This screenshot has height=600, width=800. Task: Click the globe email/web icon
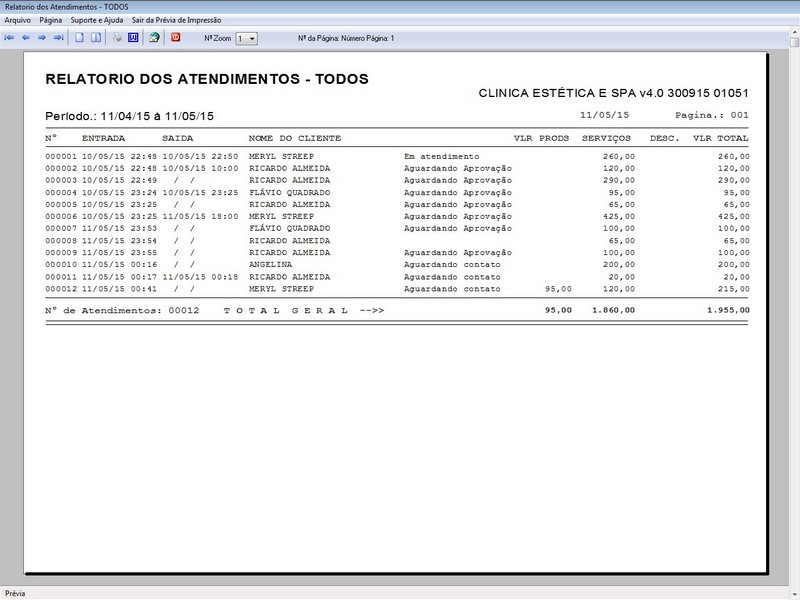pyautogui.click(x=154, y=38)
